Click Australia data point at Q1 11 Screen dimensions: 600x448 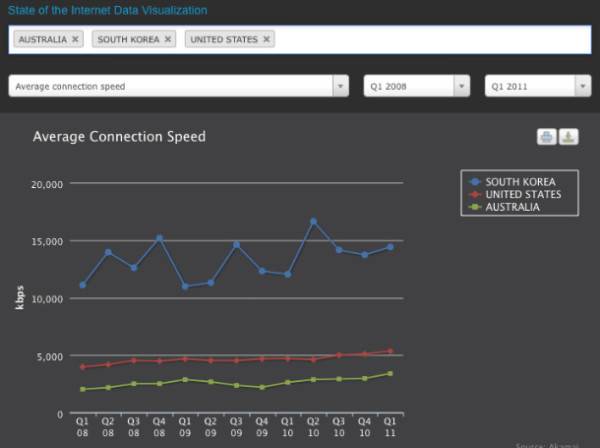tap(390, 373)
